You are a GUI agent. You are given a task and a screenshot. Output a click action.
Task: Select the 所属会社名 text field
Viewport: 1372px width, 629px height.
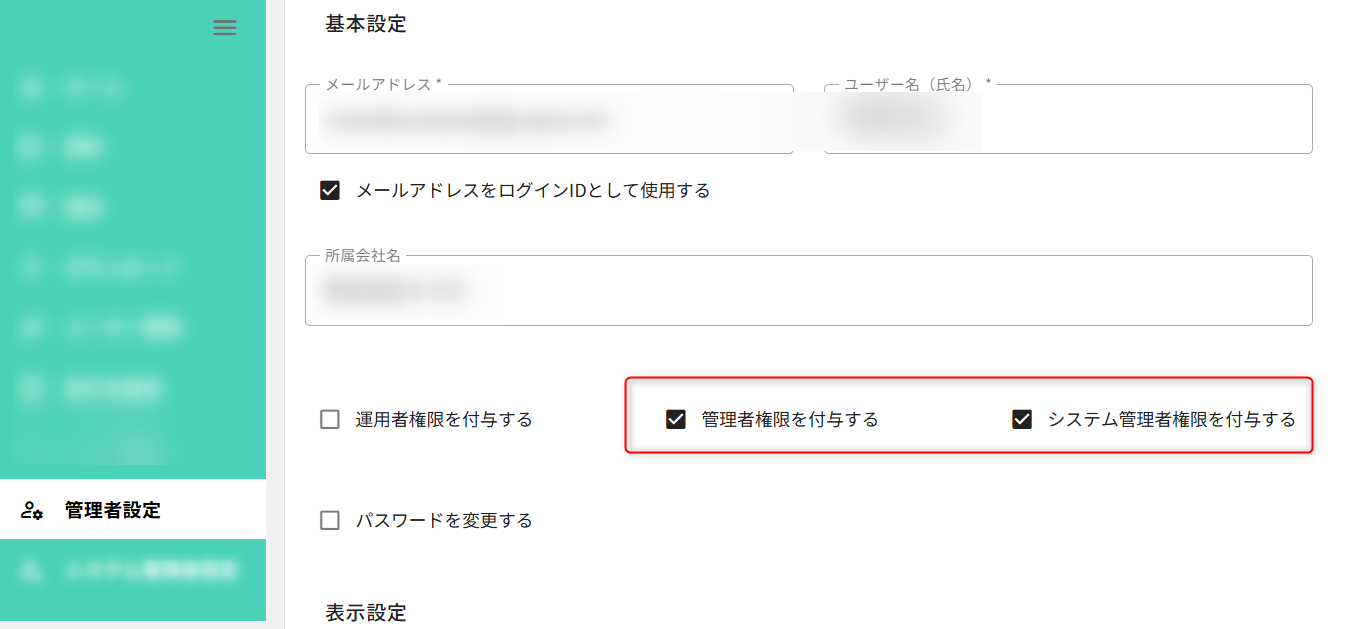pyautogui.click(x=808, y=291)
